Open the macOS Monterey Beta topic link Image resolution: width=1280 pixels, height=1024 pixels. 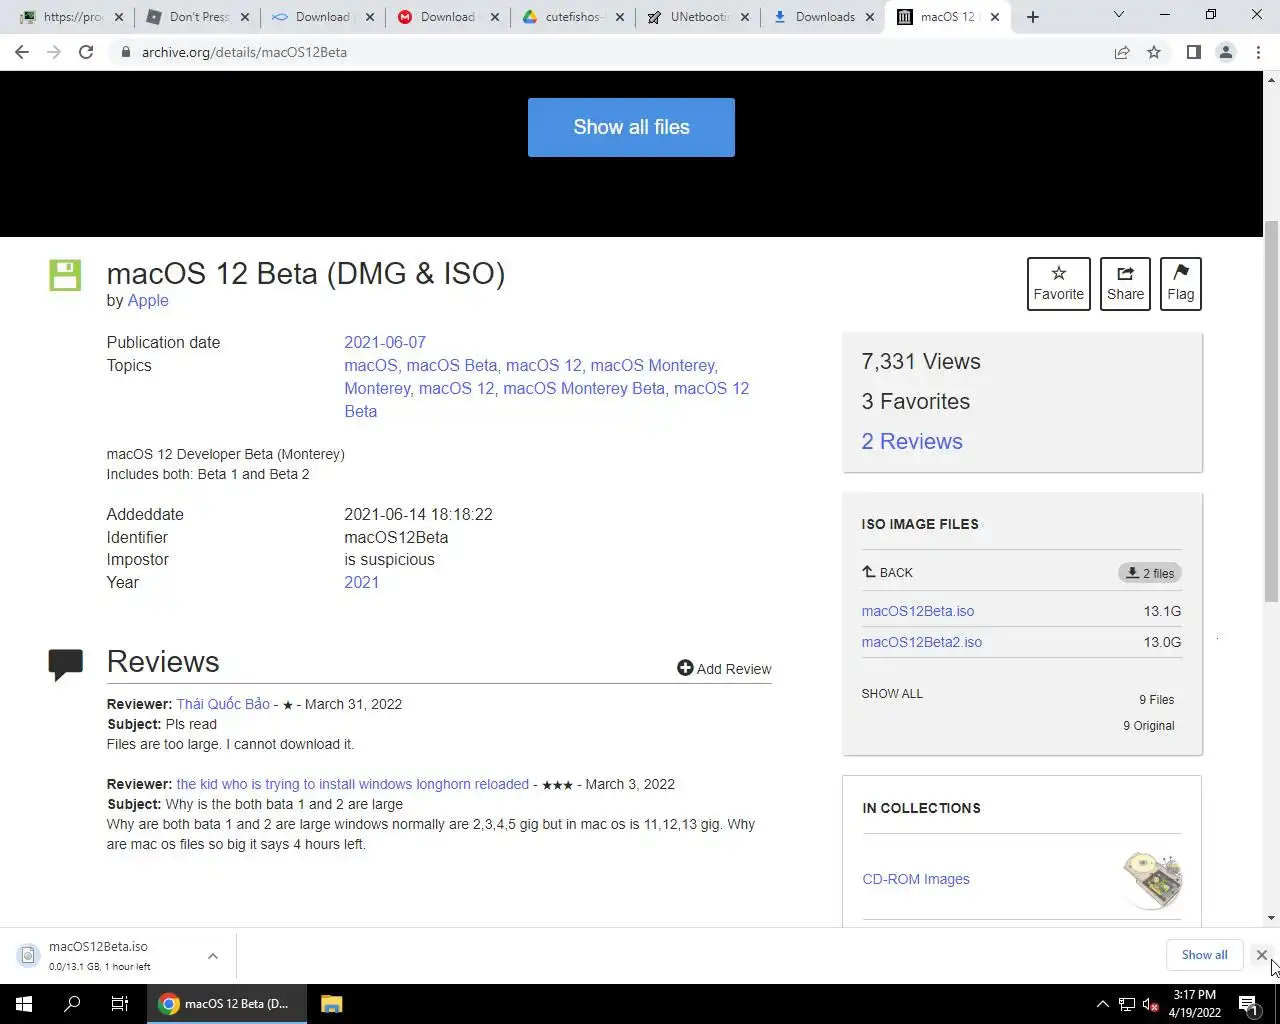click(x=584, y=388)
